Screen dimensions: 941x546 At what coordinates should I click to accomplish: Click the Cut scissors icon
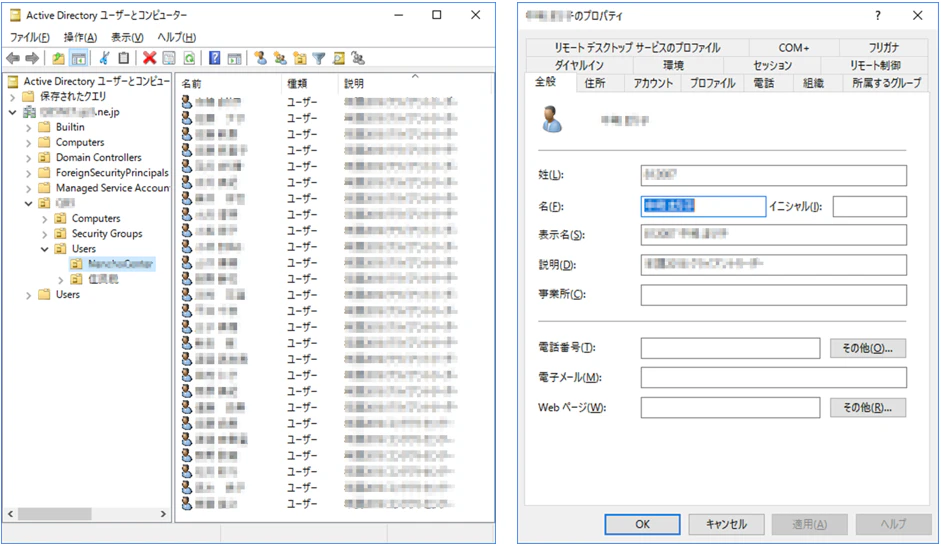pyautogui.click(x=104, y=58)
